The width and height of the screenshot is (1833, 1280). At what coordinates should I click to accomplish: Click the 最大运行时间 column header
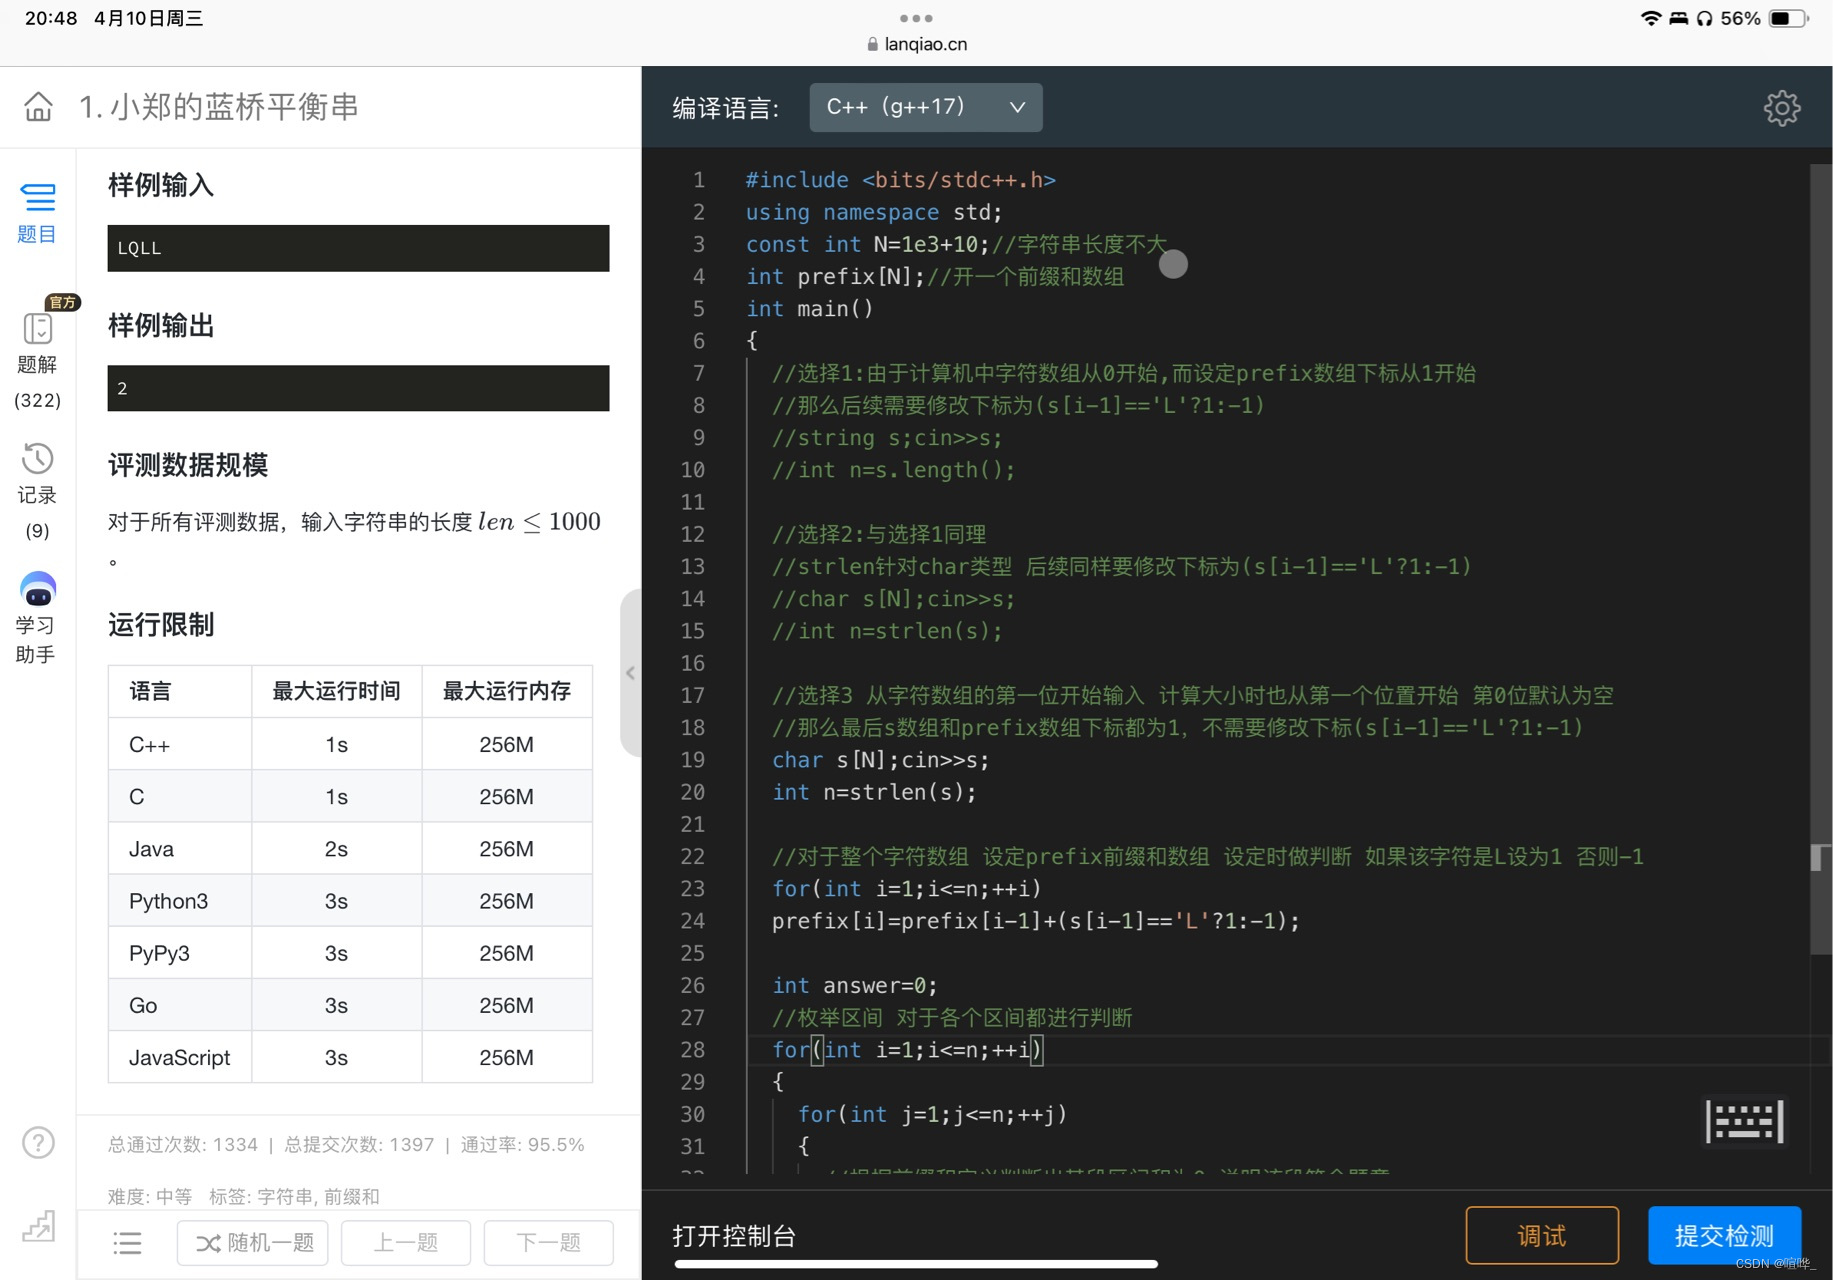click(x=337, y=691)
